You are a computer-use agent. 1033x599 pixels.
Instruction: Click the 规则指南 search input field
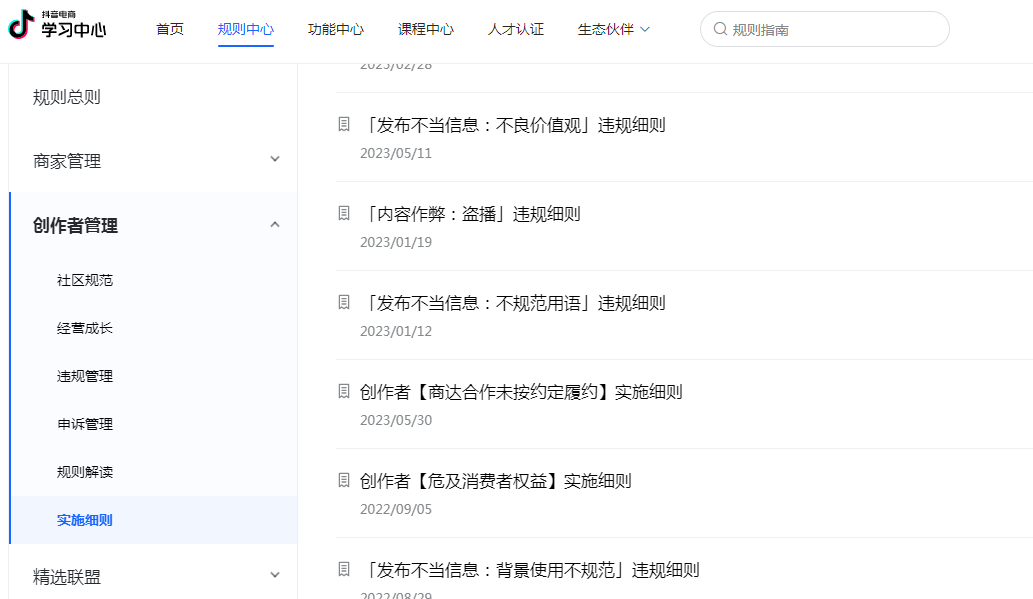point(835,30)
